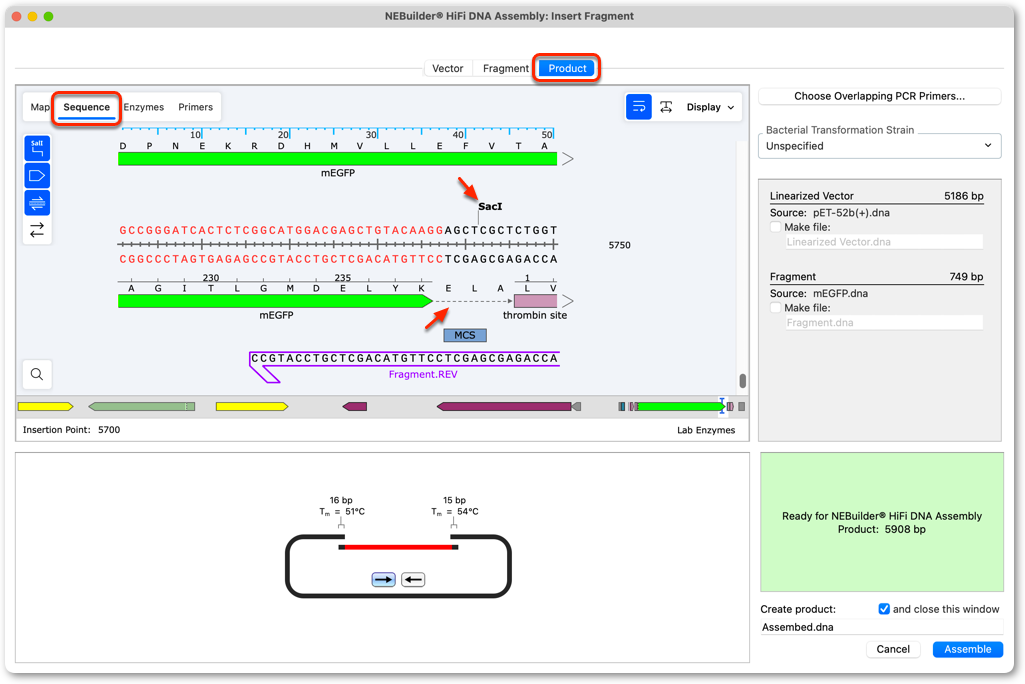Click the long purple feature in minimap
Viewport: 1025px width, 684px height.
click(x=505, y=407)
